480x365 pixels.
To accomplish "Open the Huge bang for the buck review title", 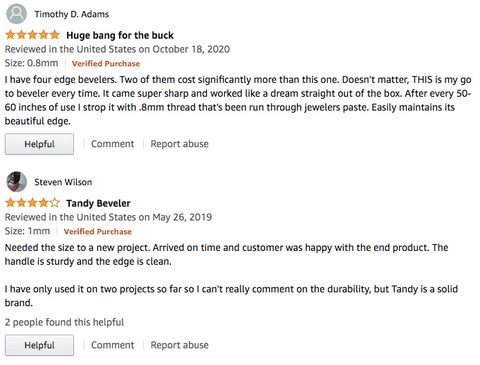I will click(x=120, y=35).
